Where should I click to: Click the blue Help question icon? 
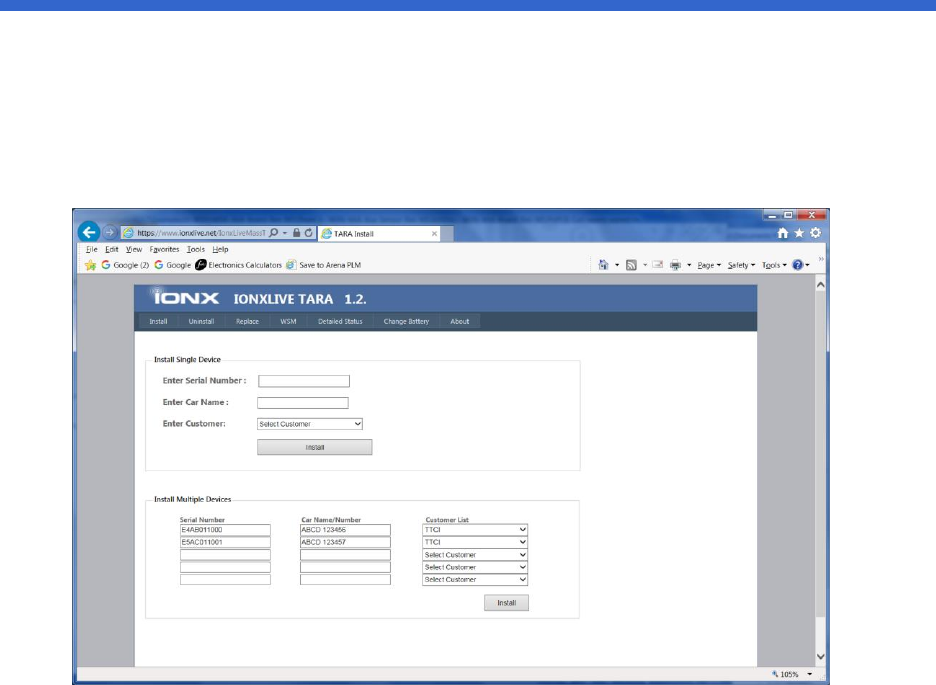tap(798, 265)
